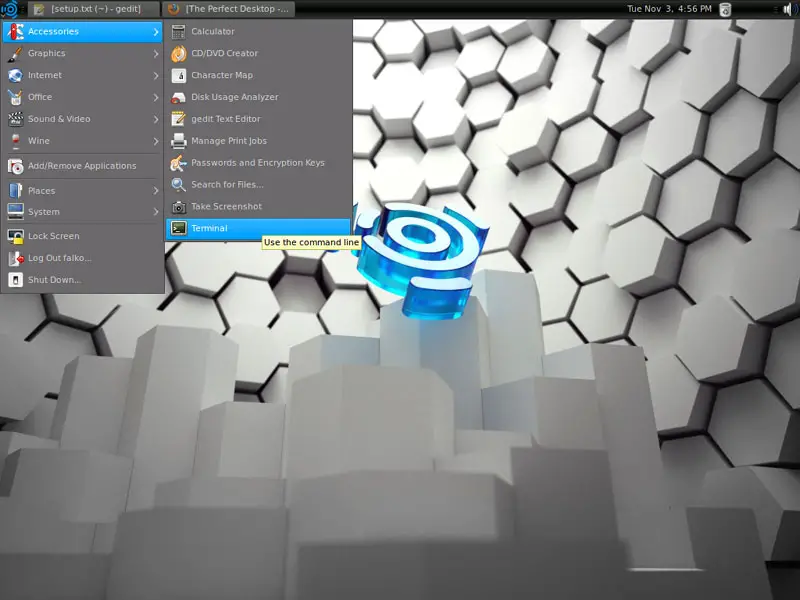This screenshot has width=800, height=600.
Task: Click the Office category icon
Action: point(15,97)
